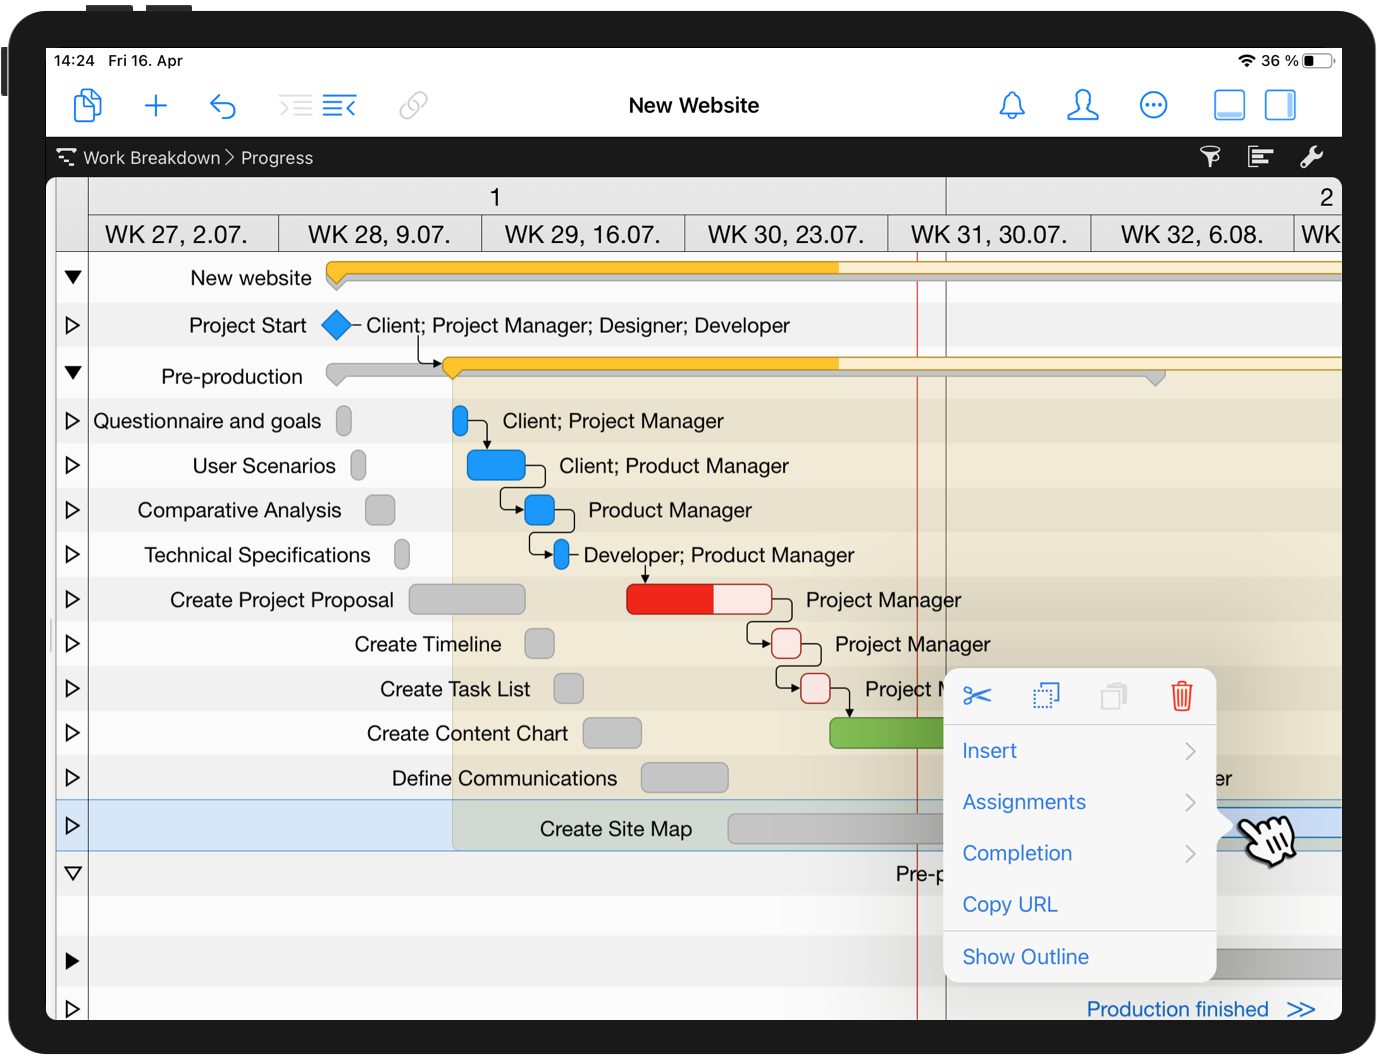Open the user resources profile icon

[x=1082, y=105]
